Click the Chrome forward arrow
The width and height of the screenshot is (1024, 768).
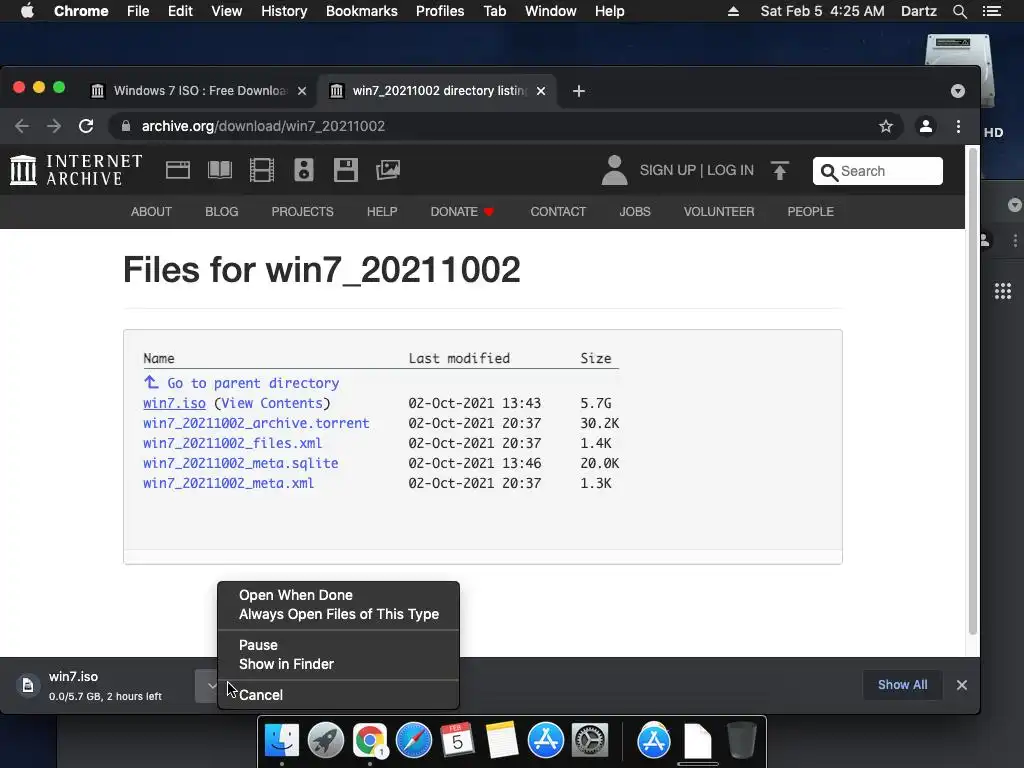click(x=54, y=126)
